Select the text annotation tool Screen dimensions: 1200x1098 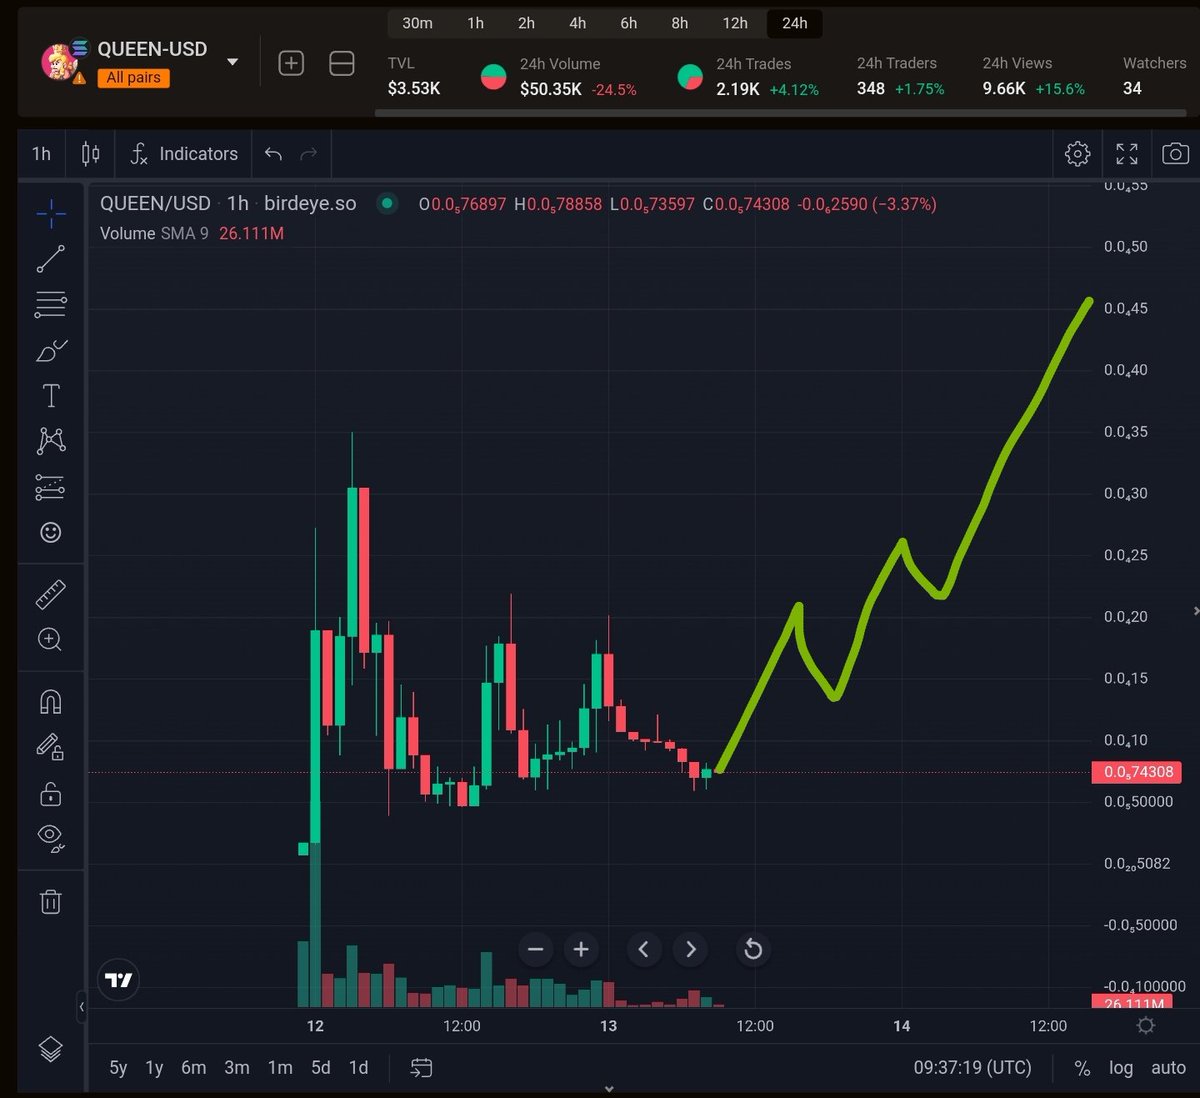(x=51, y=396)
